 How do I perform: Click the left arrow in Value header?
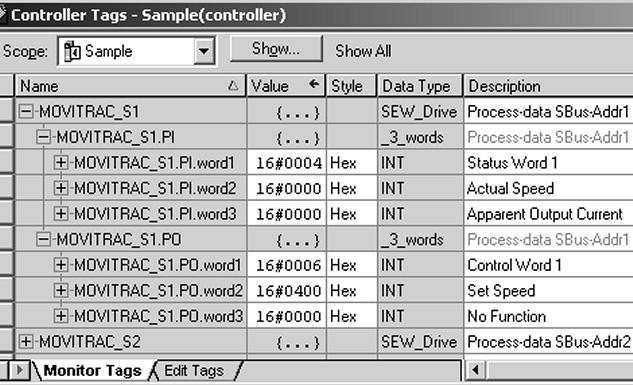tap(314, 84)
